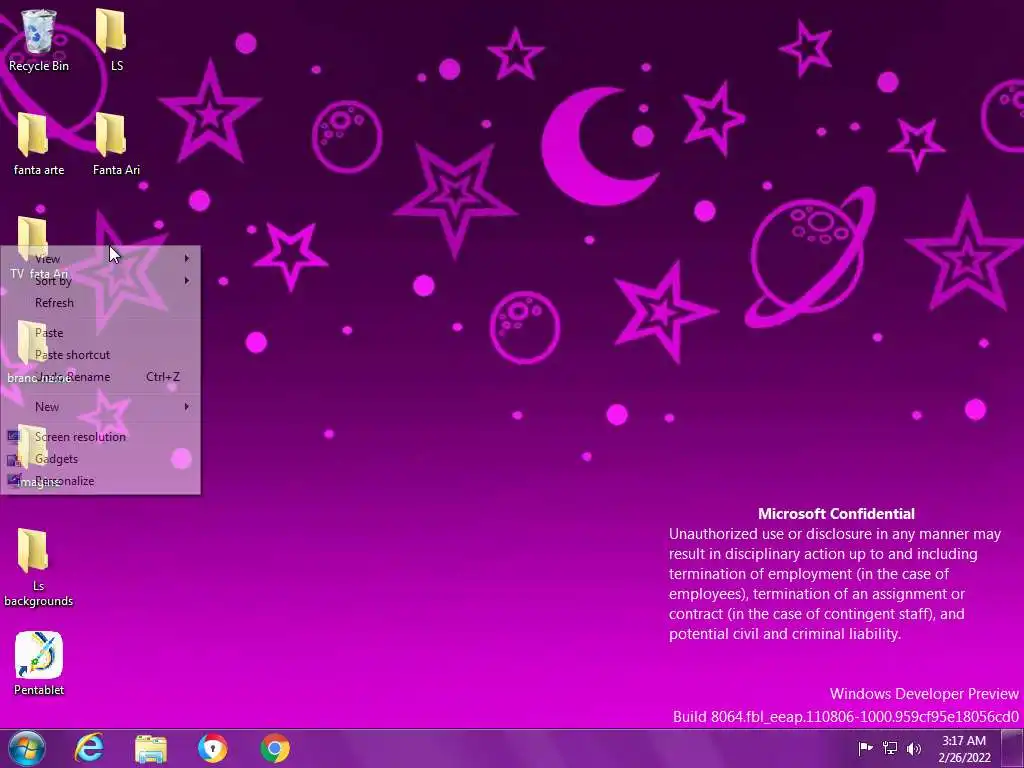Viewport: 1024px width, 768px height.
Task: Launch Google Chrome from taskbar
Action: (x=275, y=748)
